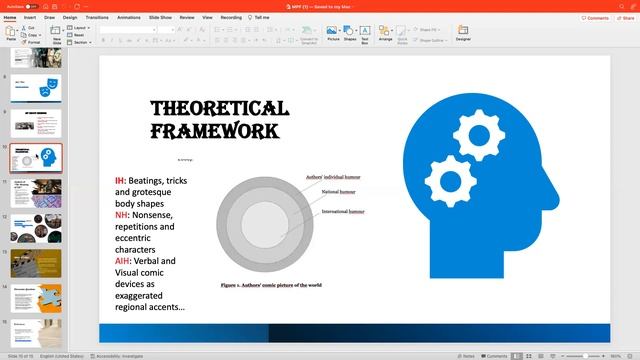
Task: Open the font name combo box
Action: pyautogui.click(x=128, y=30)
